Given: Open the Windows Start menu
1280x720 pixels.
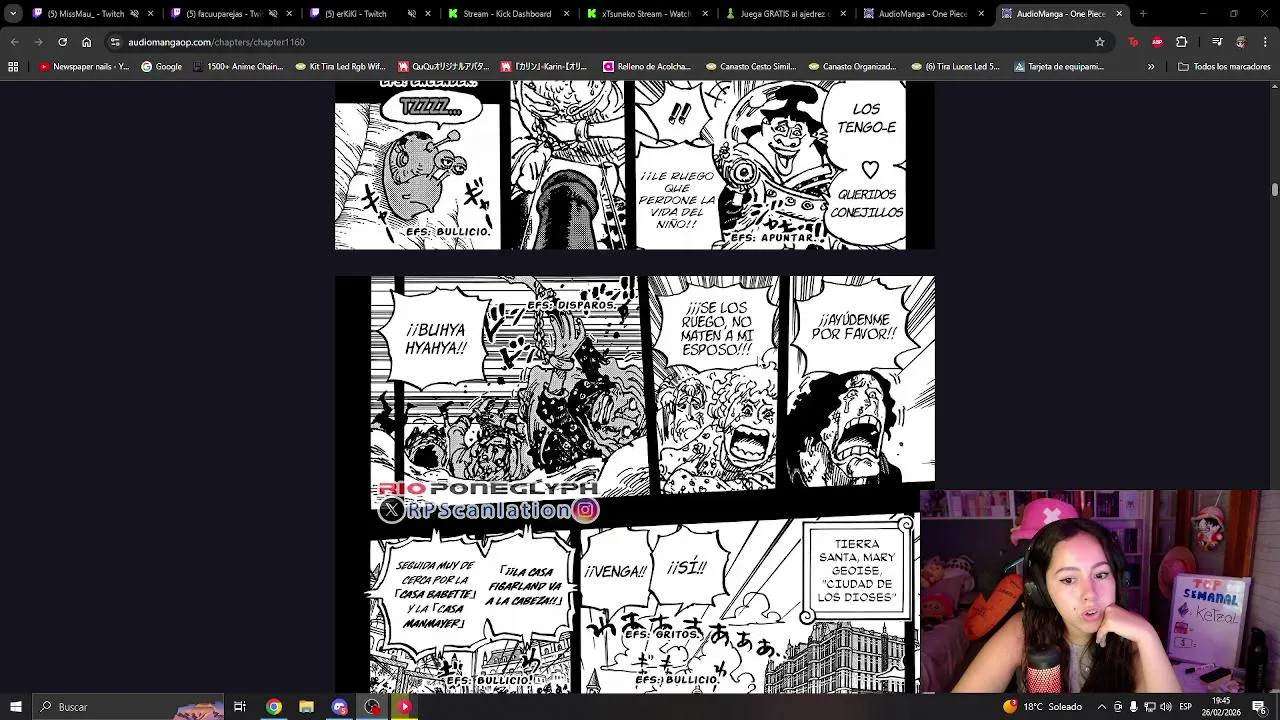Looking at the screenshot, I should pyautogui.click(x=16, y=707).
